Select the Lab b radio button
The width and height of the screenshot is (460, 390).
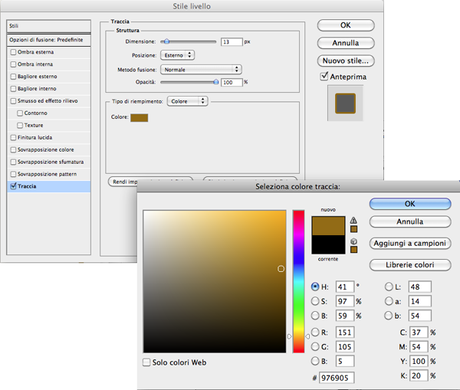pos(389,315)
